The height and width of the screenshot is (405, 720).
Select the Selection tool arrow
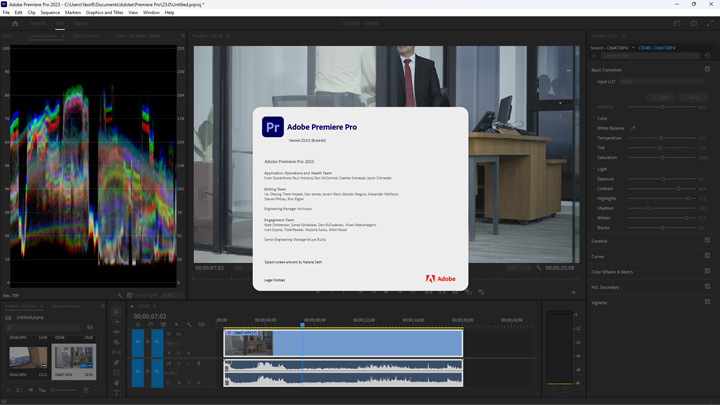coord(116,312)
